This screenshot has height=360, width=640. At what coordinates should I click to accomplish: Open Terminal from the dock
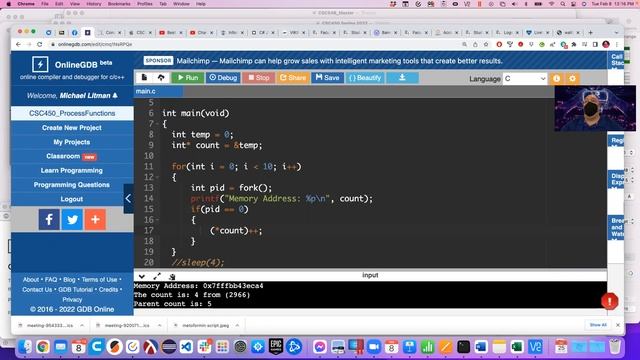(x=463, y=347)
